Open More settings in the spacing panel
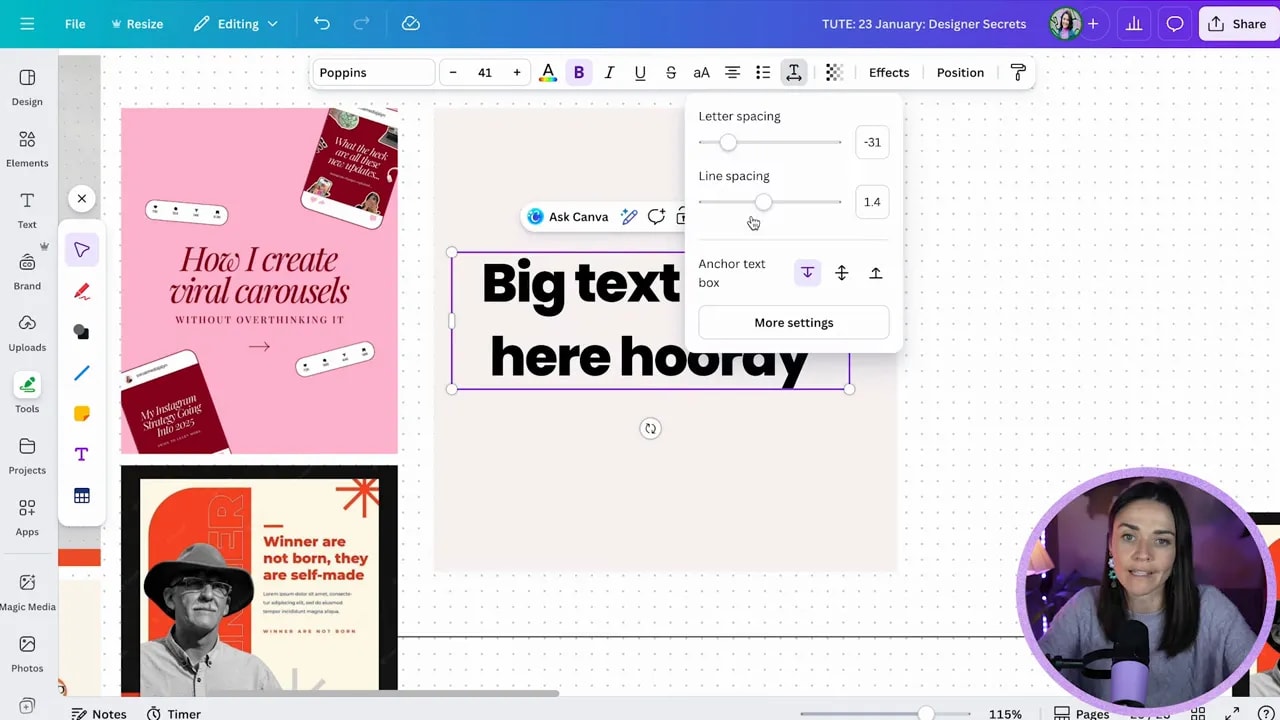 point(793,322)
